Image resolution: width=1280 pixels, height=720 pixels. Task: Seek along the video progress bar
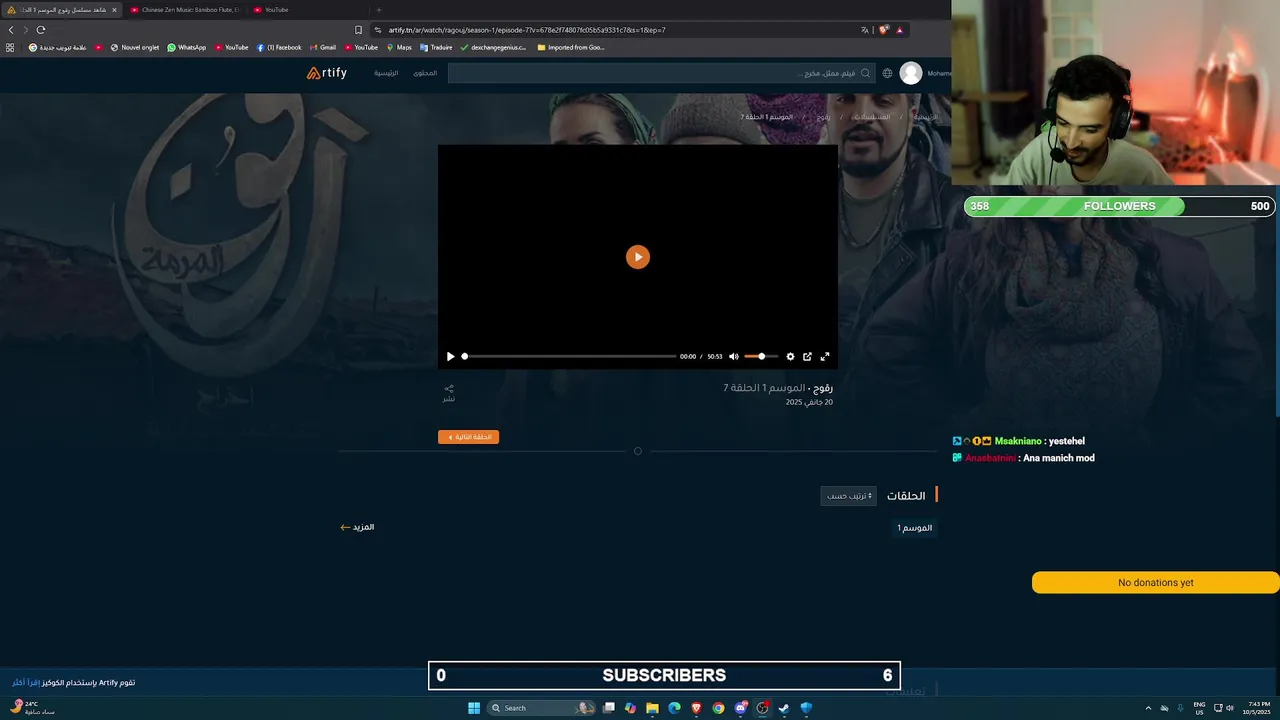pyautogui.click(x=570, y=356)
